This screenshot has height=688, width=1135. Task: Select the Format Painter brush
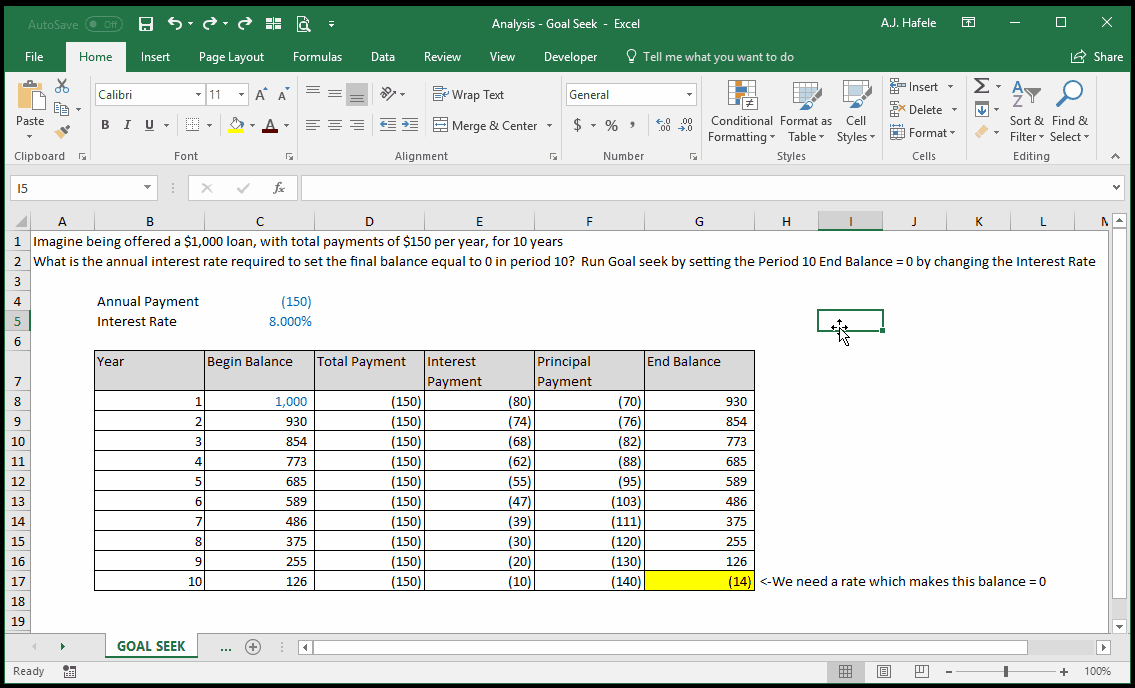click(x=62, y=132)
